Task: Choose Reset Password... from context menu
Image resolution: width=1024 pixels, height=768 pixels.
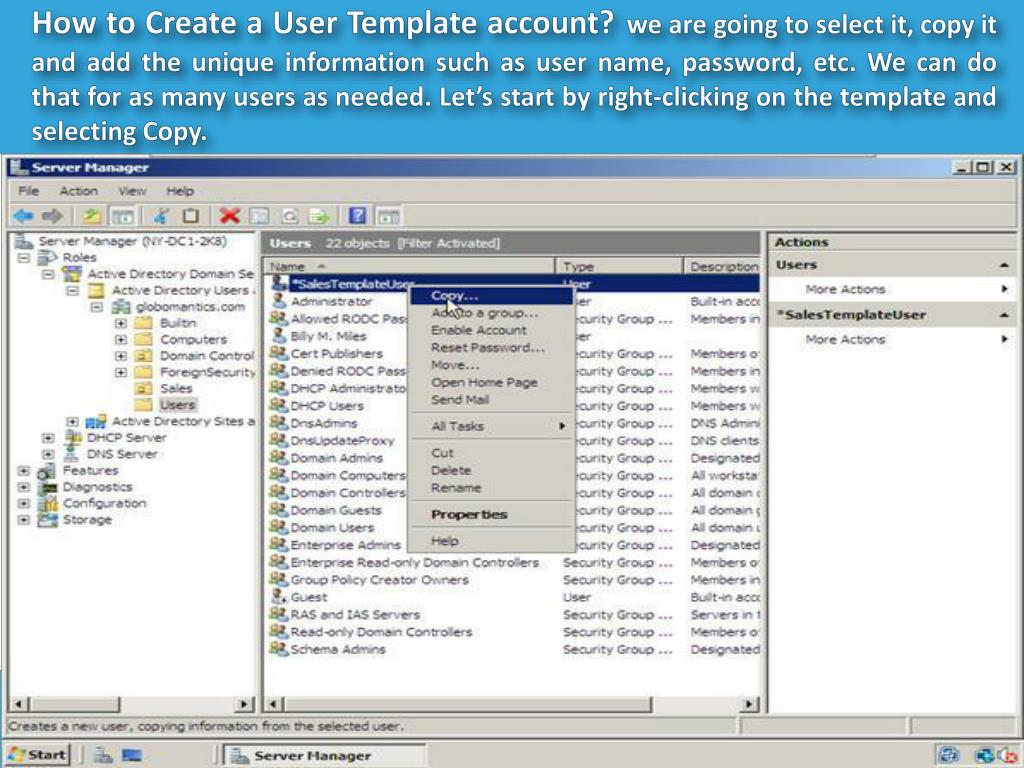Action: pyautogui.click(x=491, y=347)
